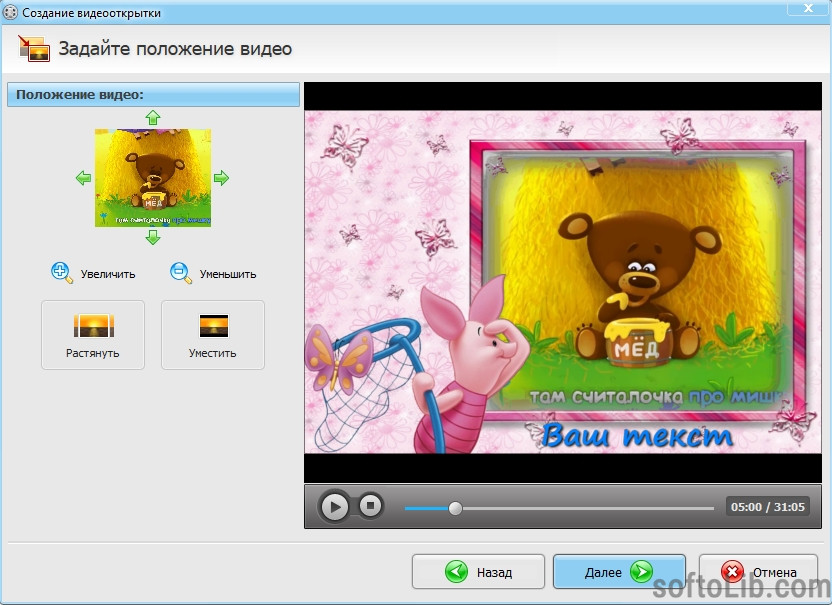The height and width of the screenshot is (605, 832).
Task: Shift video left with green left arrow
Action: [x=83, y=178]
